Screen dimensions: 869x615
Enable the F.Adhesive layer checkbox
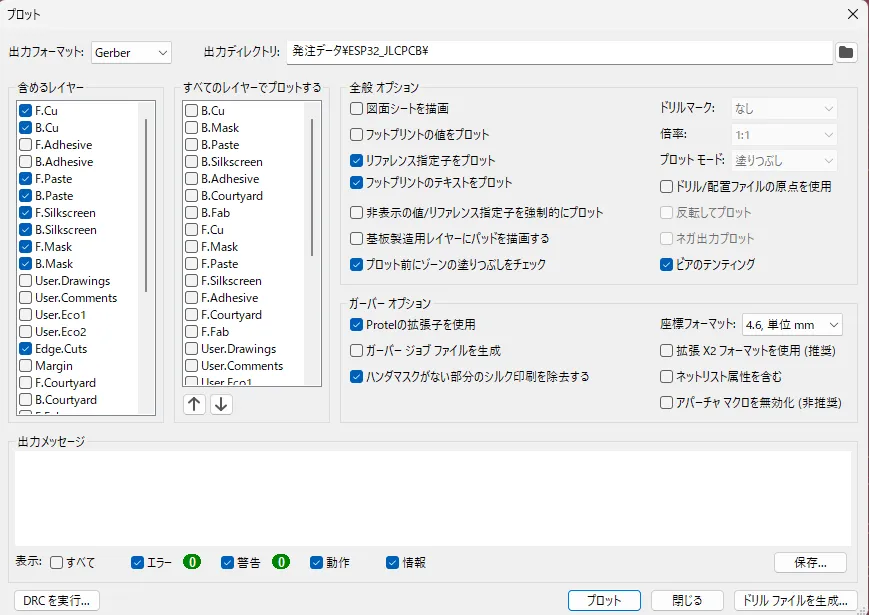tap(26, 145)
